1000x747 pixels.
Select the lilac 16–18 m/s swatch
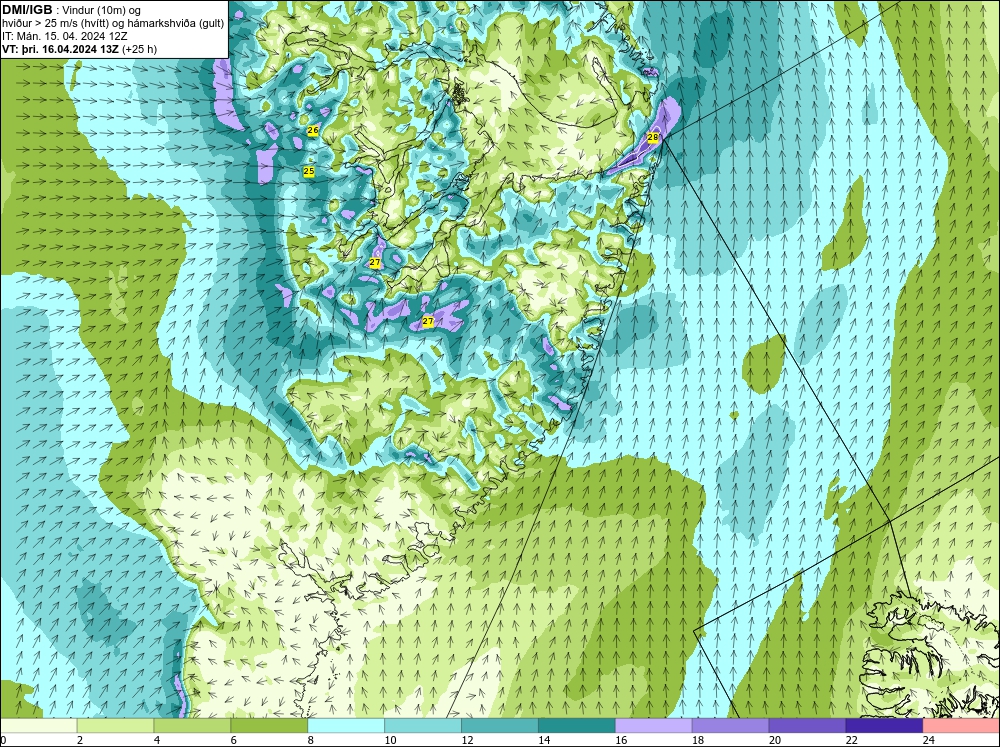pos(653,725)
